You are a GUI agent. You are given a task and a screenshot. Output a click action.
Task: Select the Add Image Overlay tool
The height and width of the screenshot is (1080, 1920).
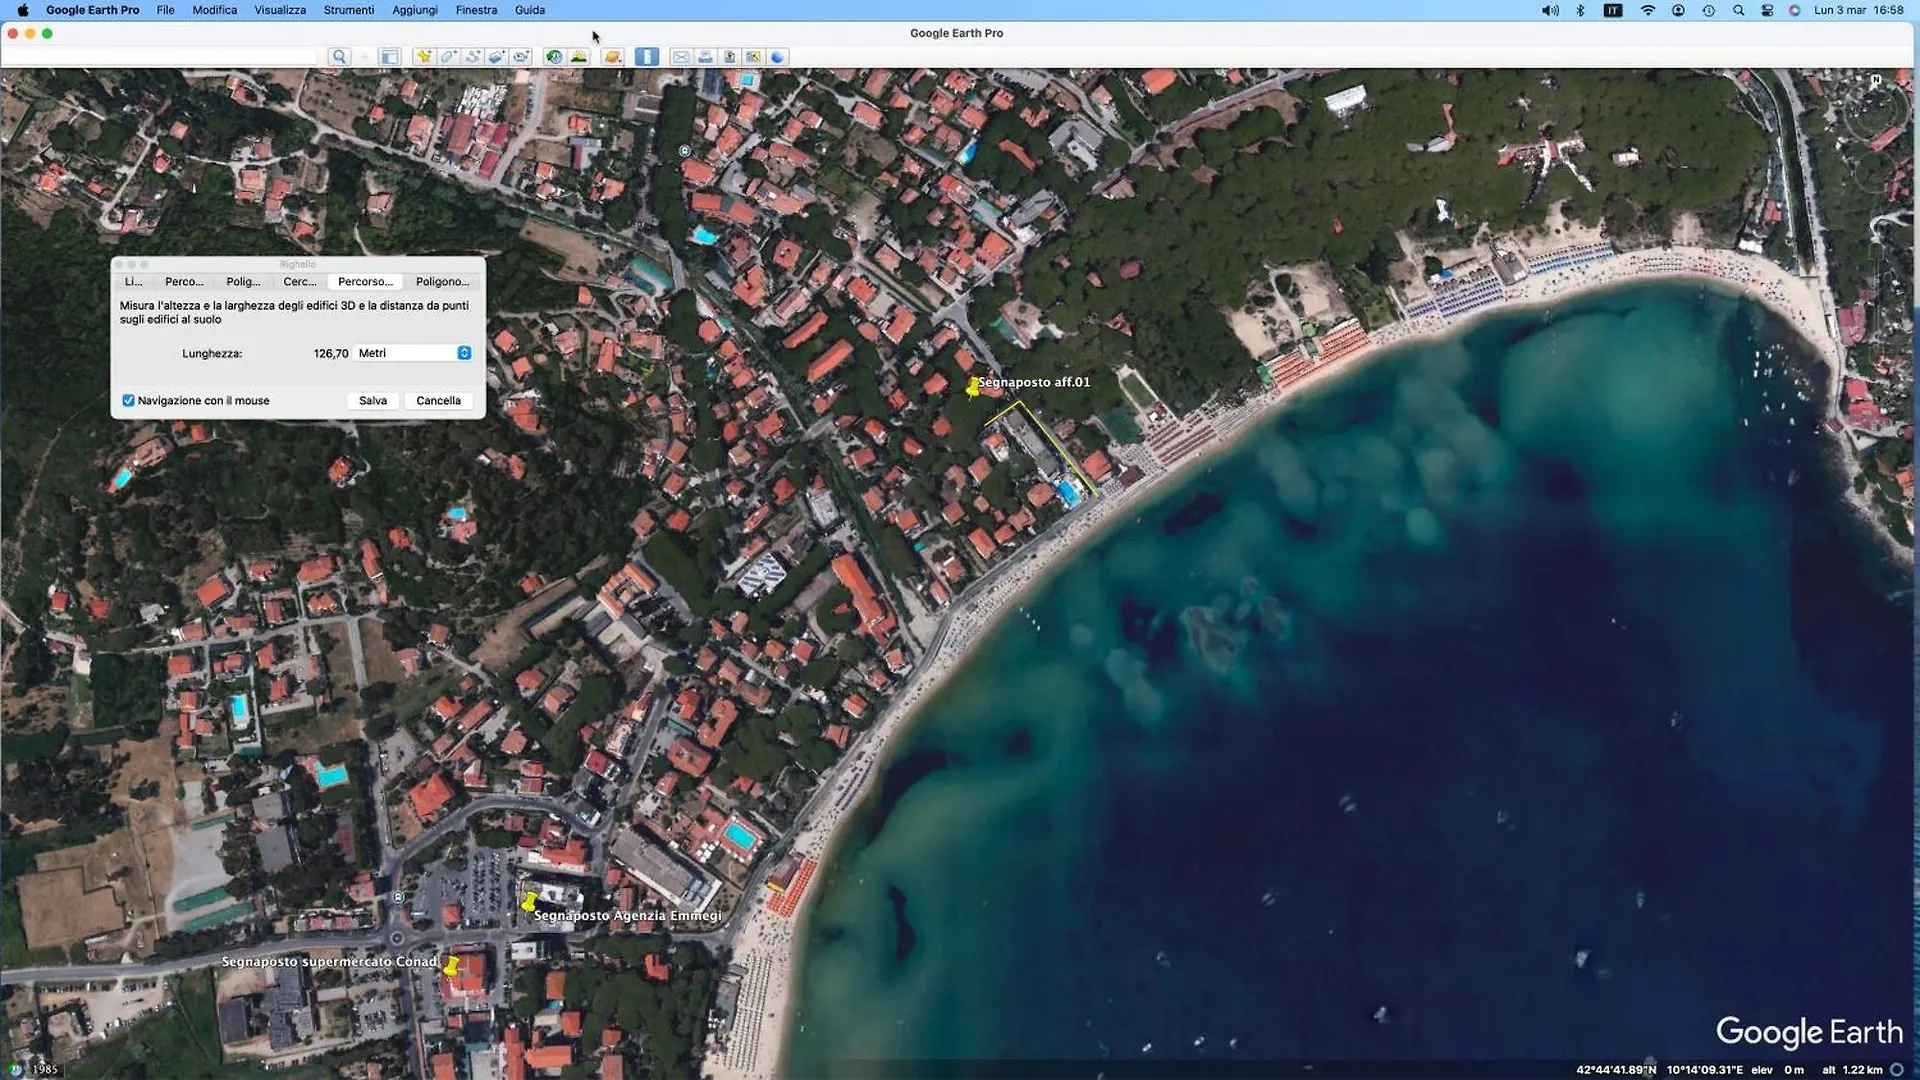pyautogui.click(x=496, y=57)
